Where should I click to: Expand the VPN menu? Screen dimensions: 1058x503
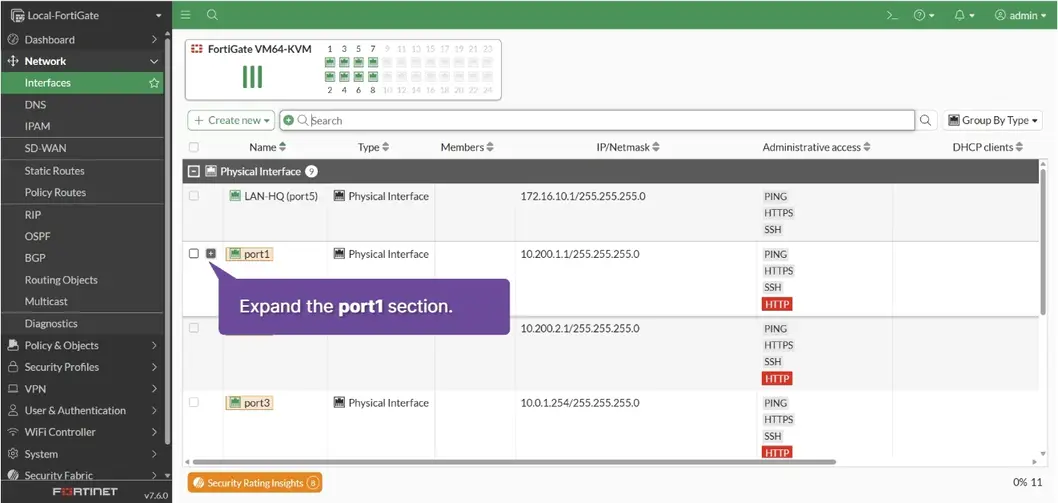[82, 389]
